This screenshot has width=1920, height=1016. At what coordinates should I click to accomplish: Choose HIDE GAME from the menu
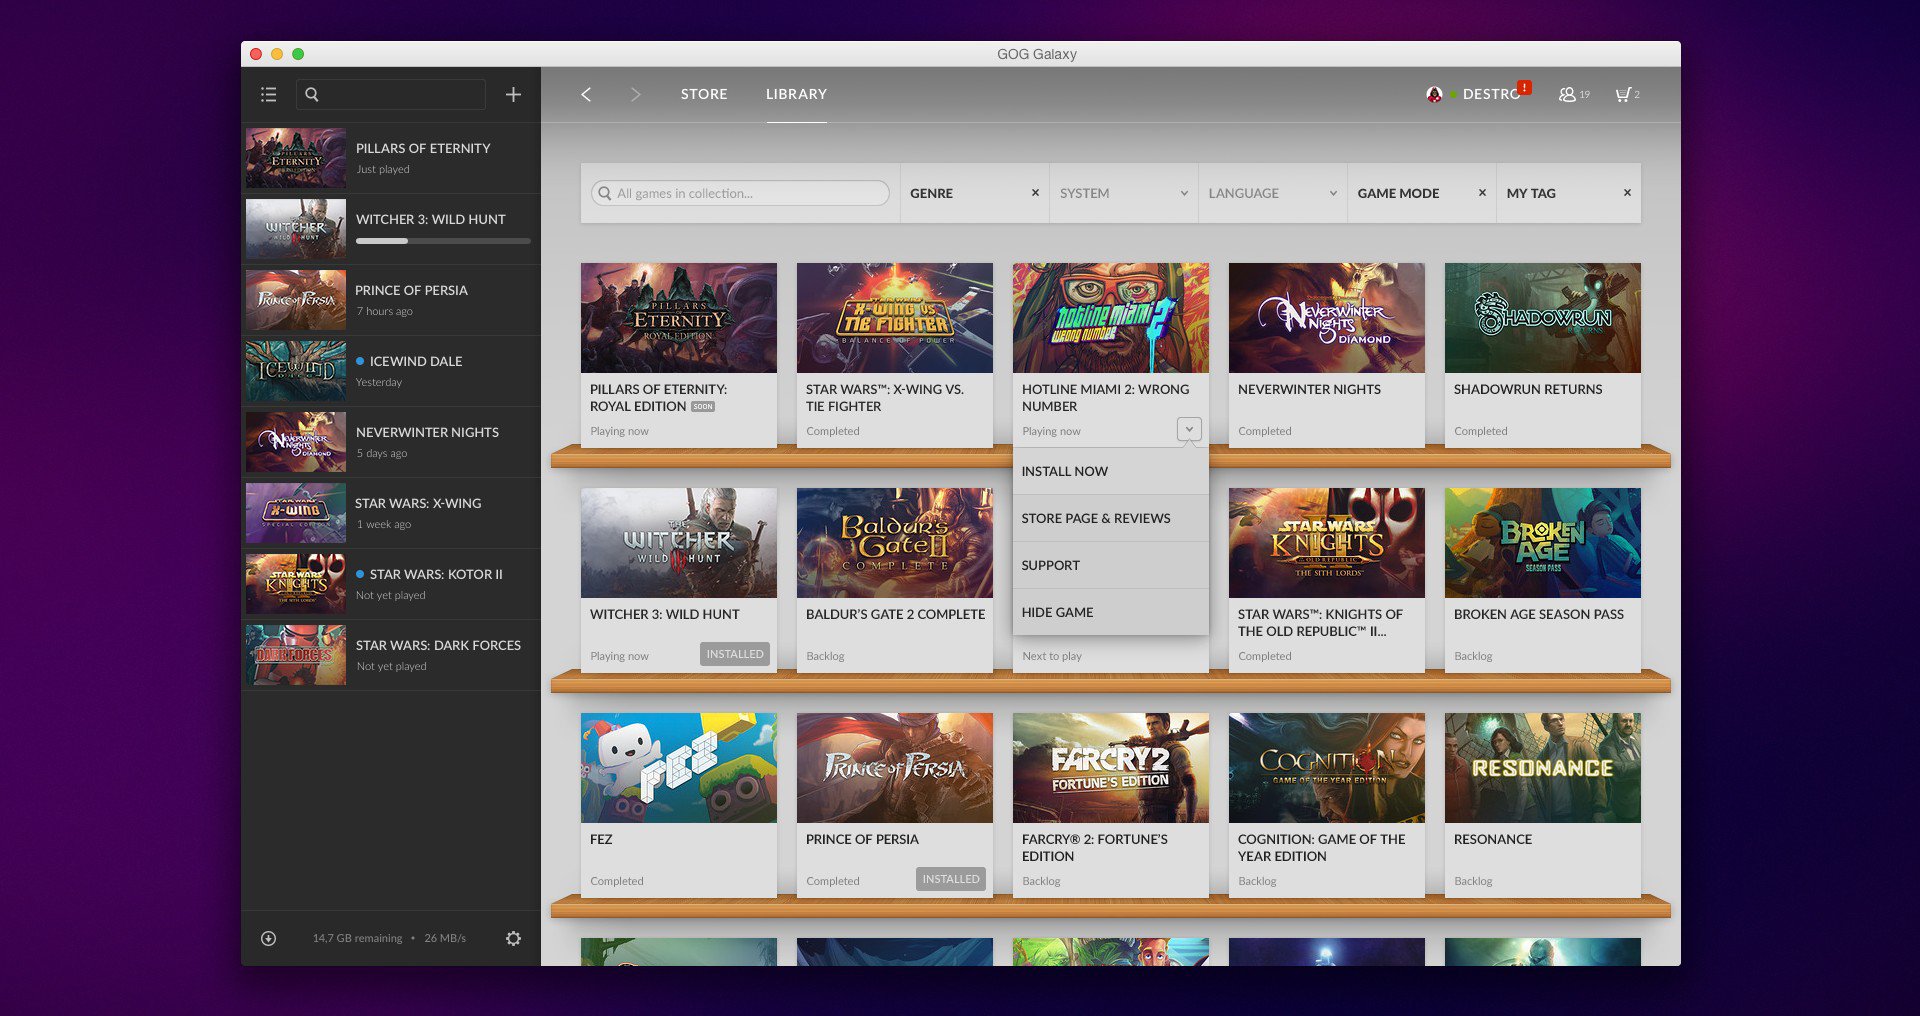pos(1110,612)
